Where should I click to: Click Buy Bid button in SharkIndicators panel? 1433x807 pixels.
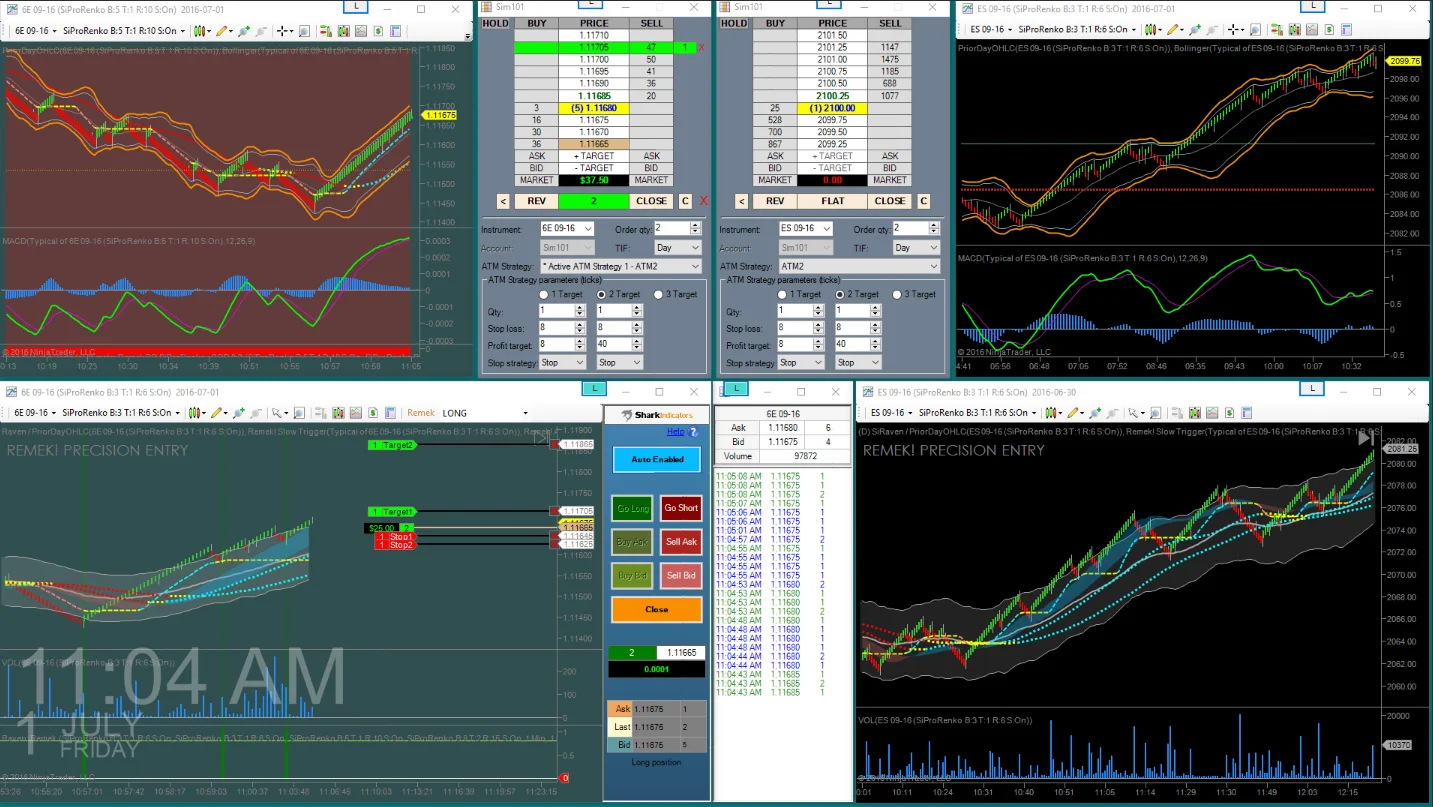(632, 575)
